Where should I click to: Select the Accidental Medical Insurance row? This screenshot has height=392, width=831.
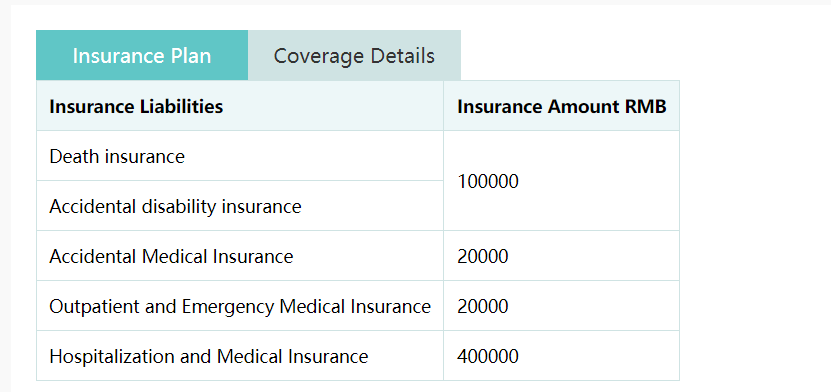point(358,256)
